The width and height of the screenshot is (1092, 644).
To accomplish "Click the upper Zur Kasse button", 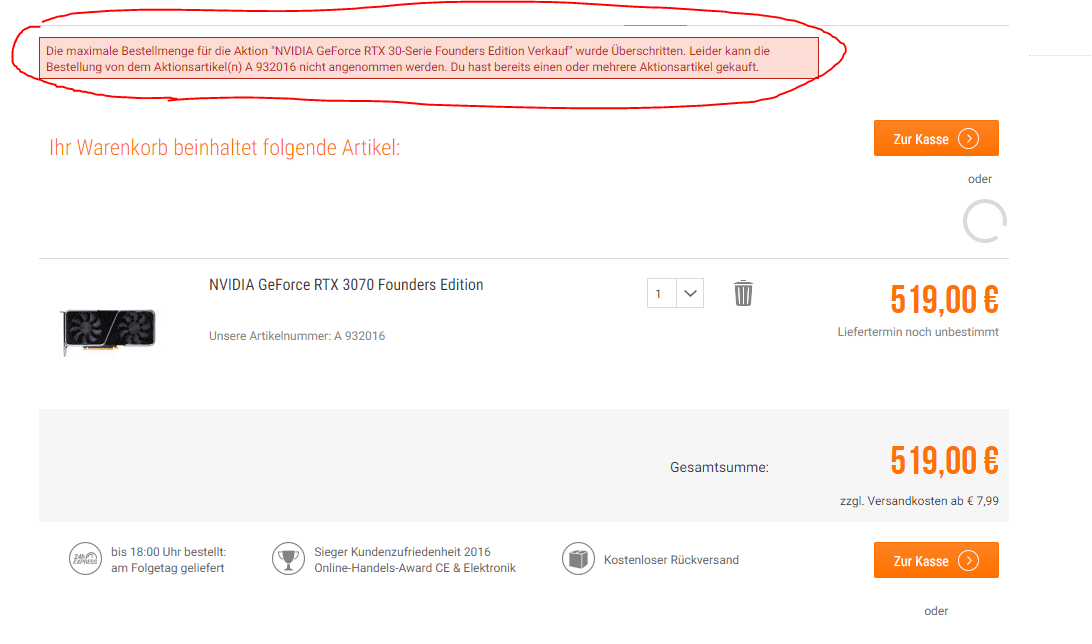I will [936, 139].
